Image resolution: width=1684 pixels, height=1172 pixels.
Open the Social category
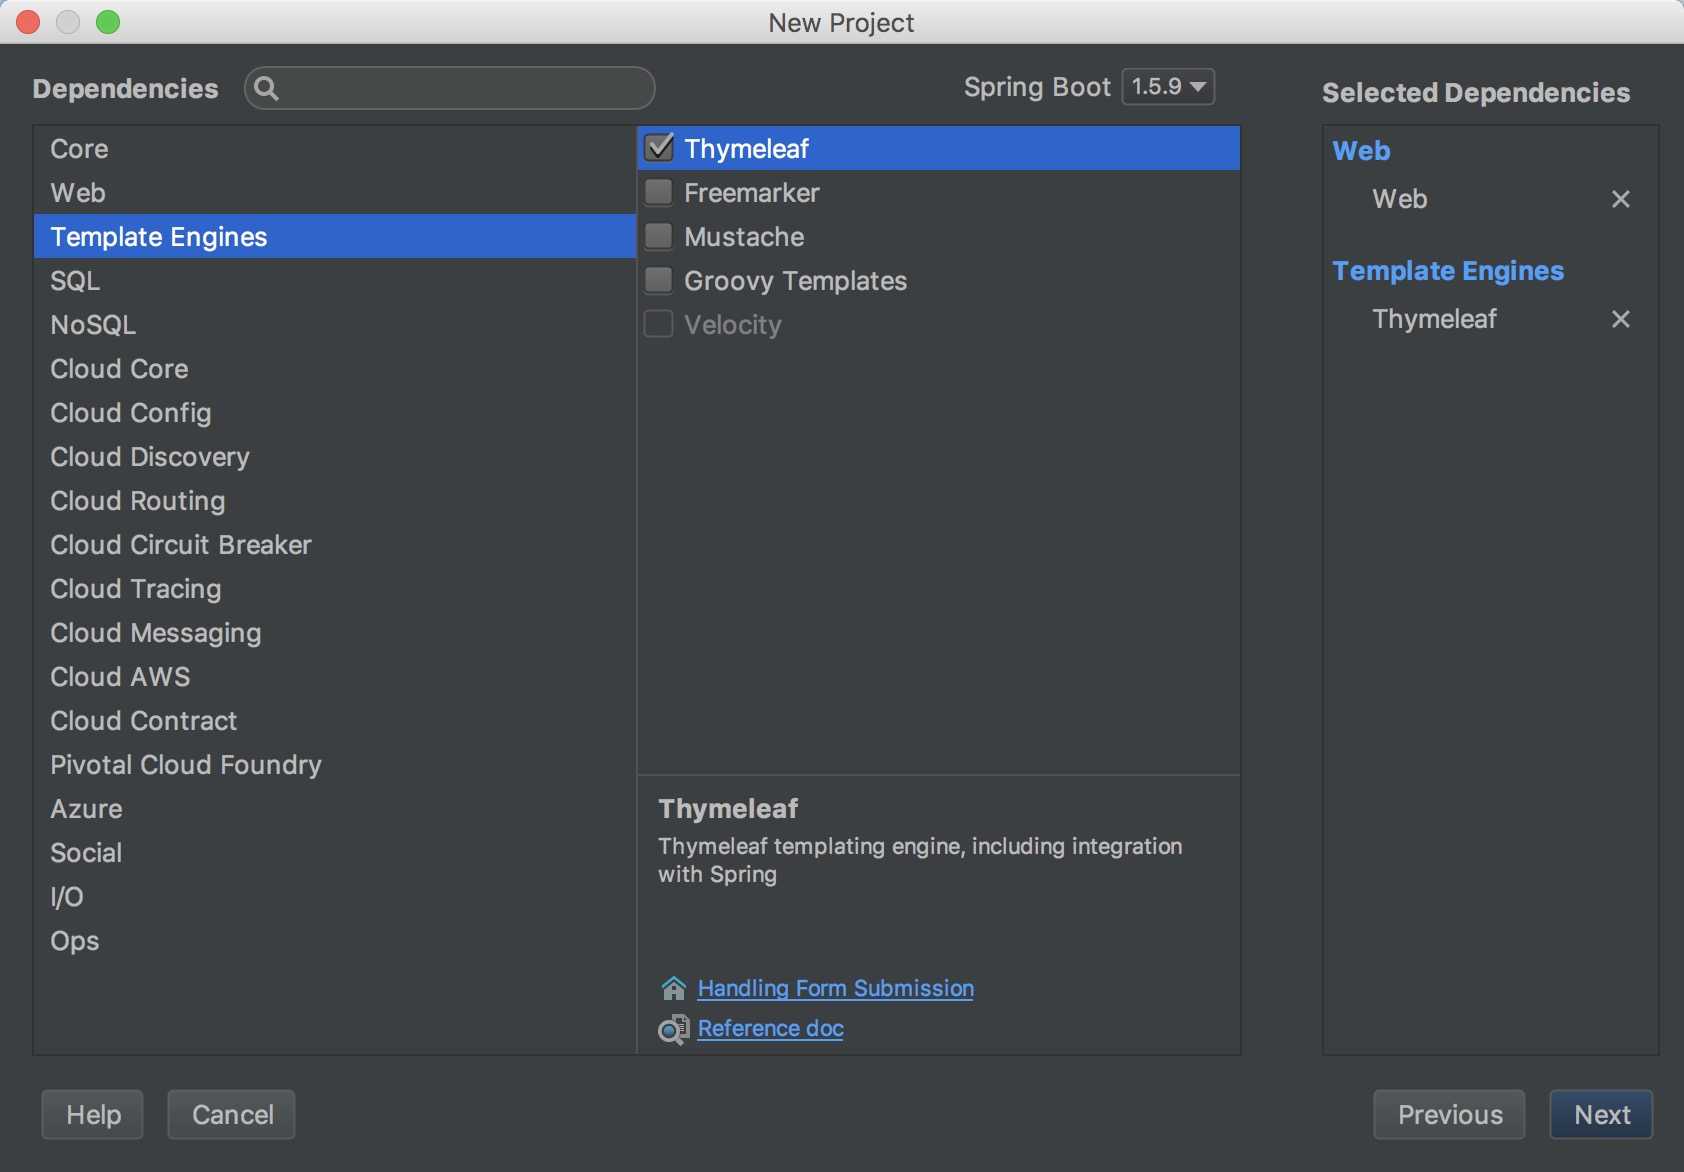pyautogui.click(x=335, y=852)
